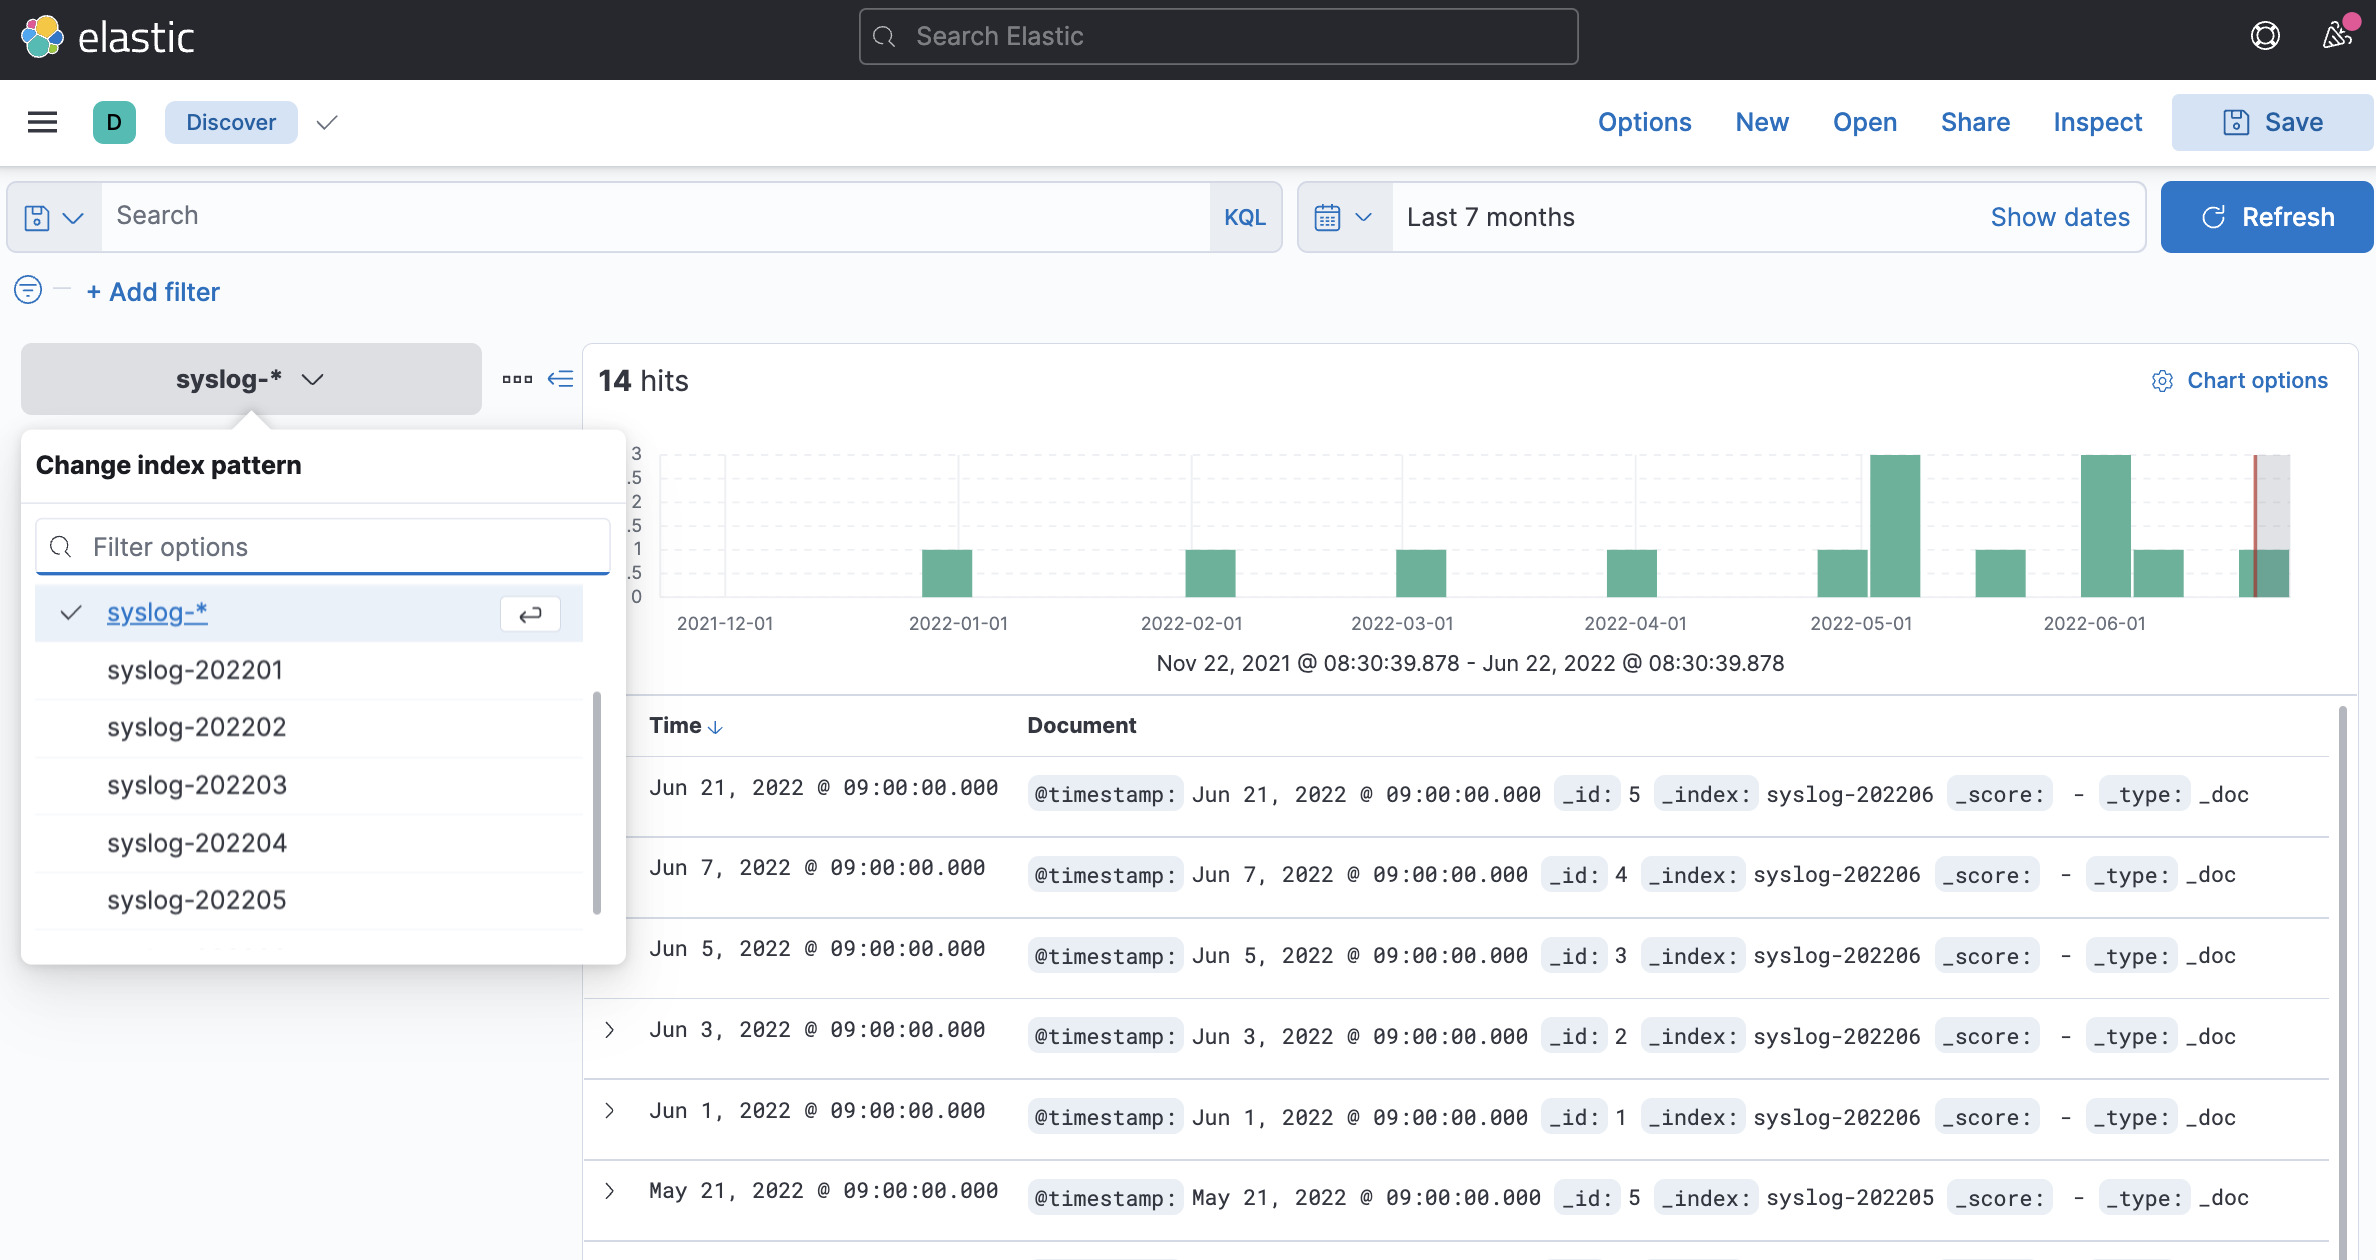The image size is (2376, 1260).
Task: Click the Add filter link
Action: 153,291
